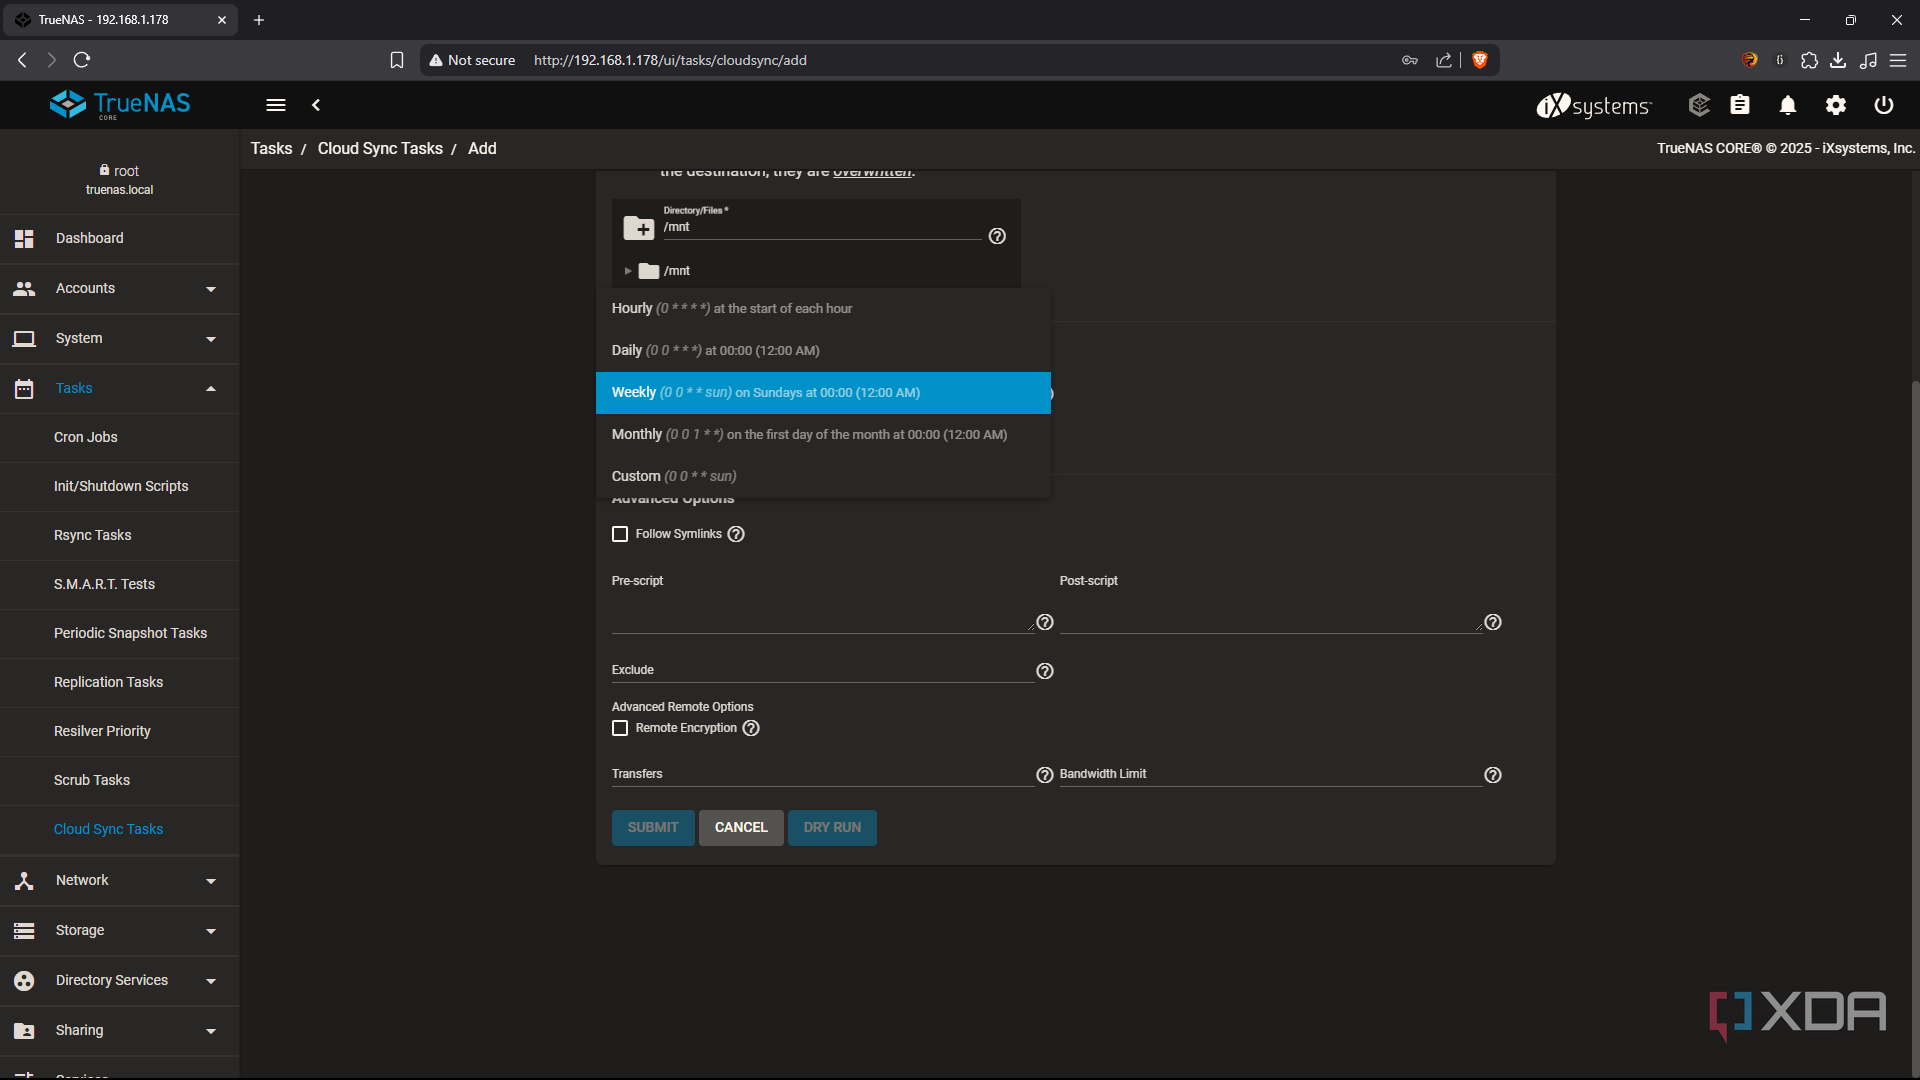Collapse sidebar with the back chevron

(316, 105)
